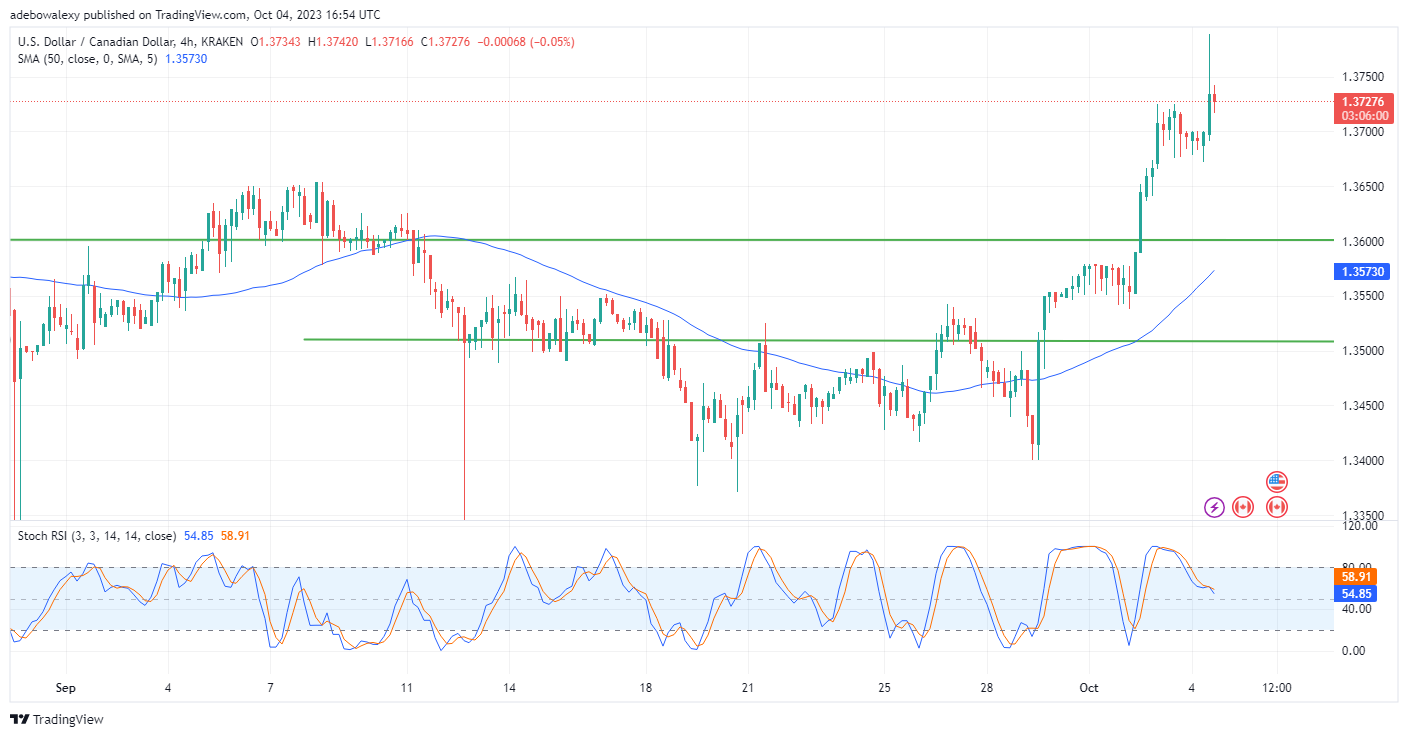Click the 1.37000 price axis label
1408x737 pixels.
(1362, 132)
